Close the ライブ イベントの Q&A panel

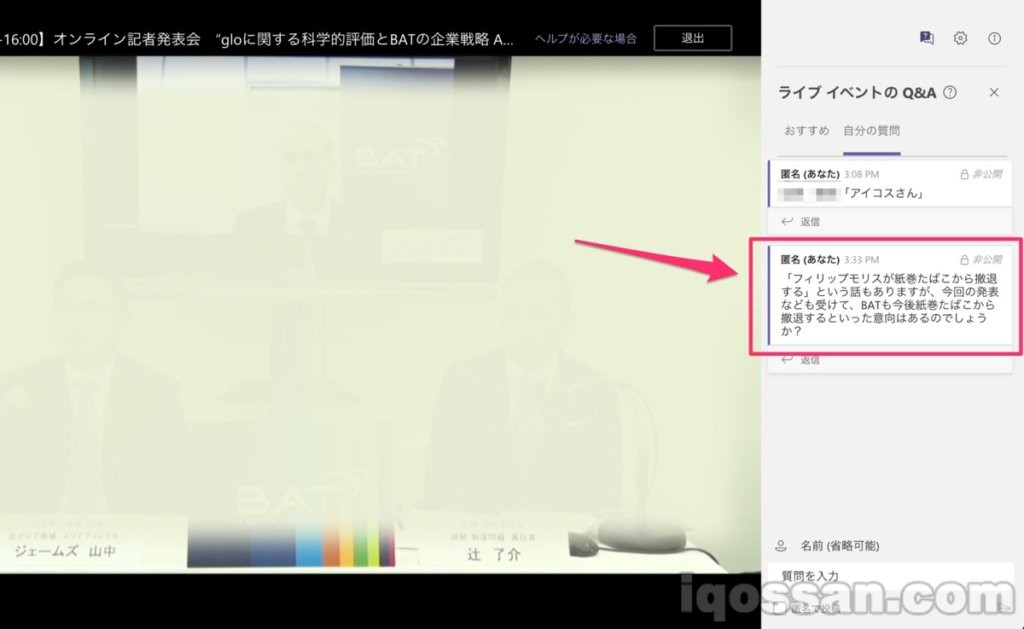[994, 93]
